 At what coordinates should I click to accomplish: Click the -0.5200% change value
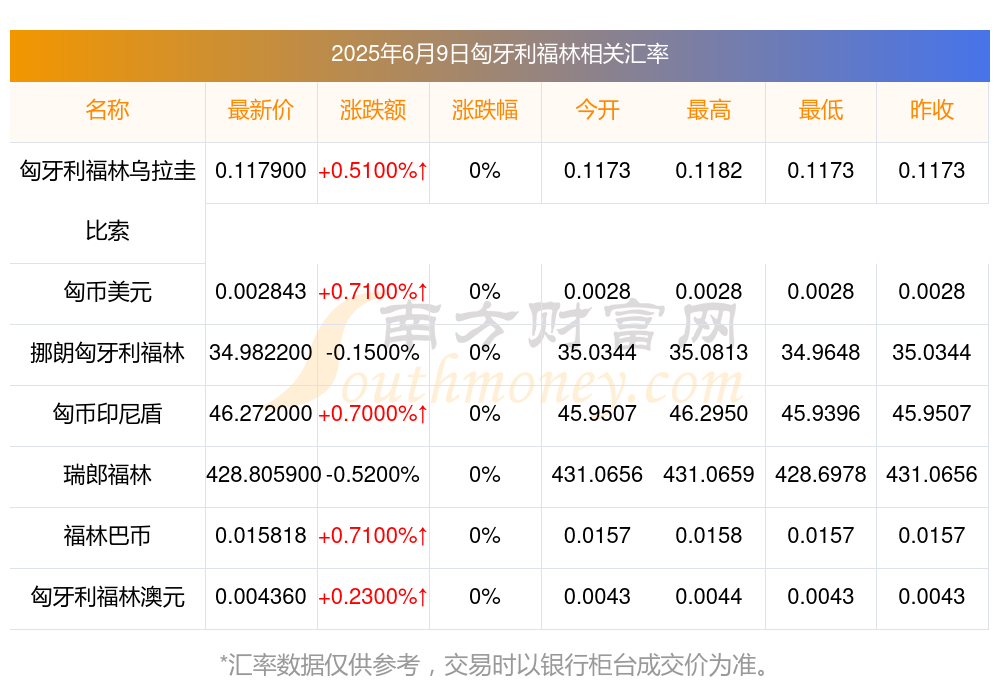pos(373,475)
